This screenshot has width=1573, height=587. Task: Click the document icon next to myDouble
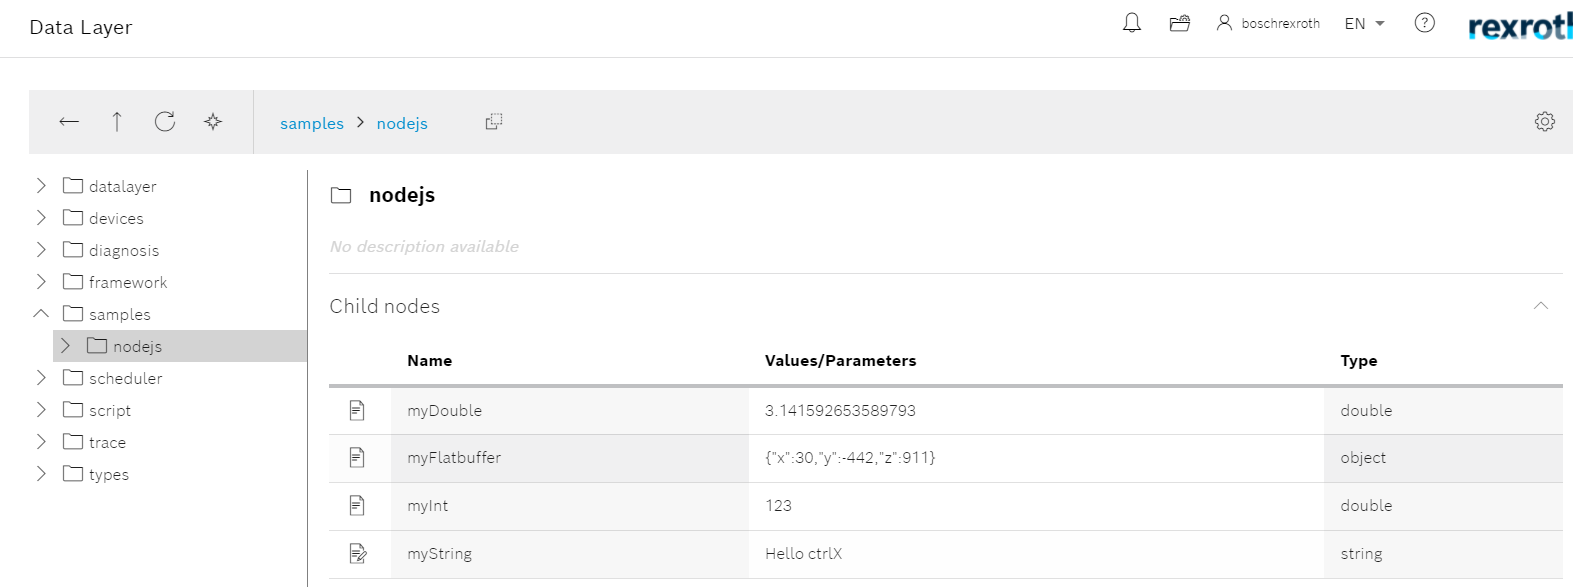pos(359,410)
